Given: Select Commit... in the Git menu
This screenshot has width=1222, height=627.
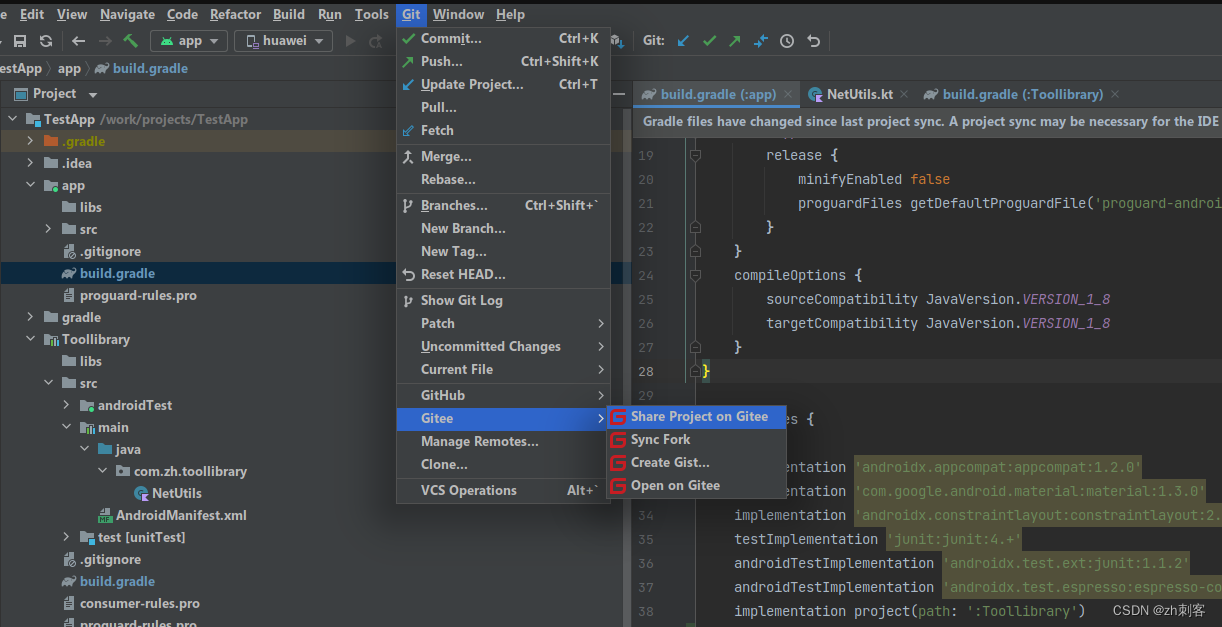Looking at the screenshot, I should pyautogui.click(x=503, y=38).
